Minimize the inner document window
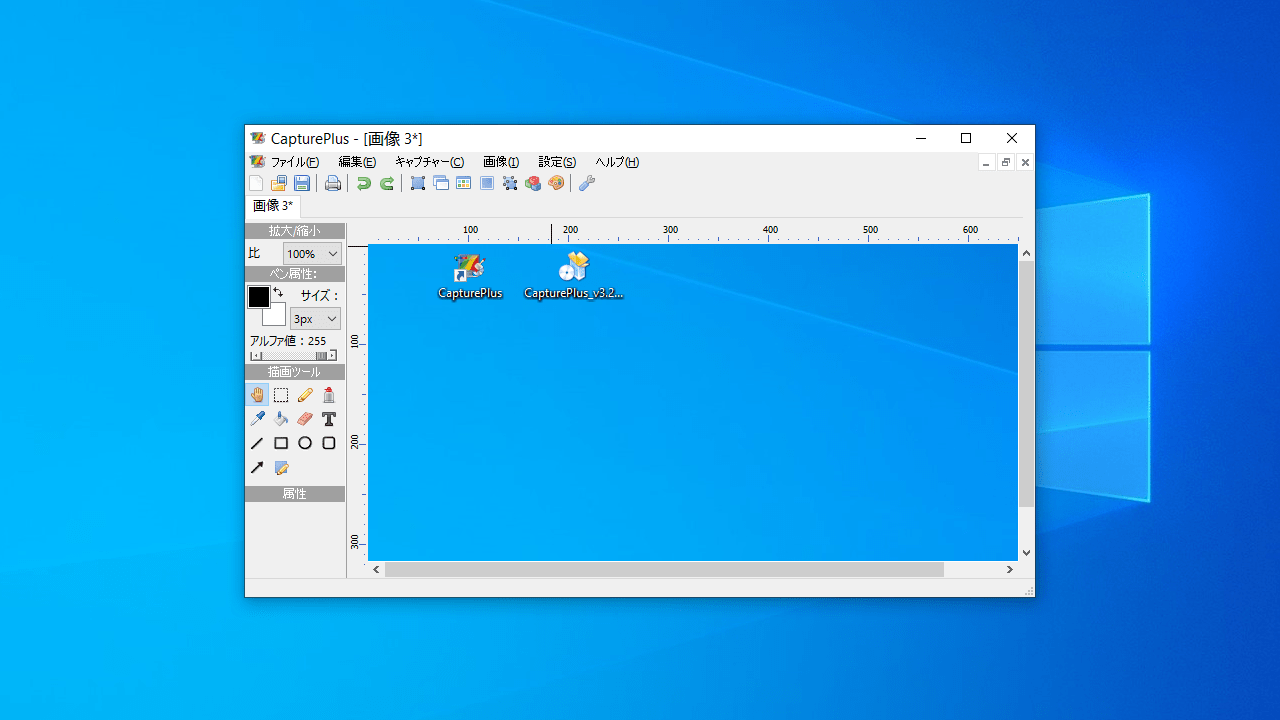Image resolution: width=1280 pixels, height=720 pixels. coord(987,162)
